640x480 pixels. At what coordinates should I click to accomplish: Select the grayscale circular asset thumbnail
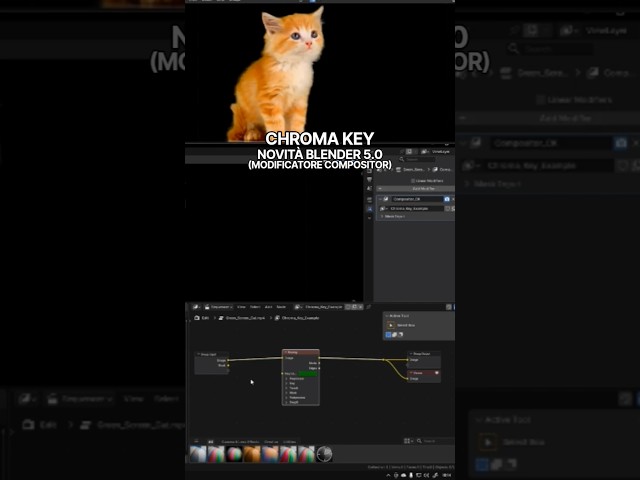pyautogui.click(x=324, y=454)
